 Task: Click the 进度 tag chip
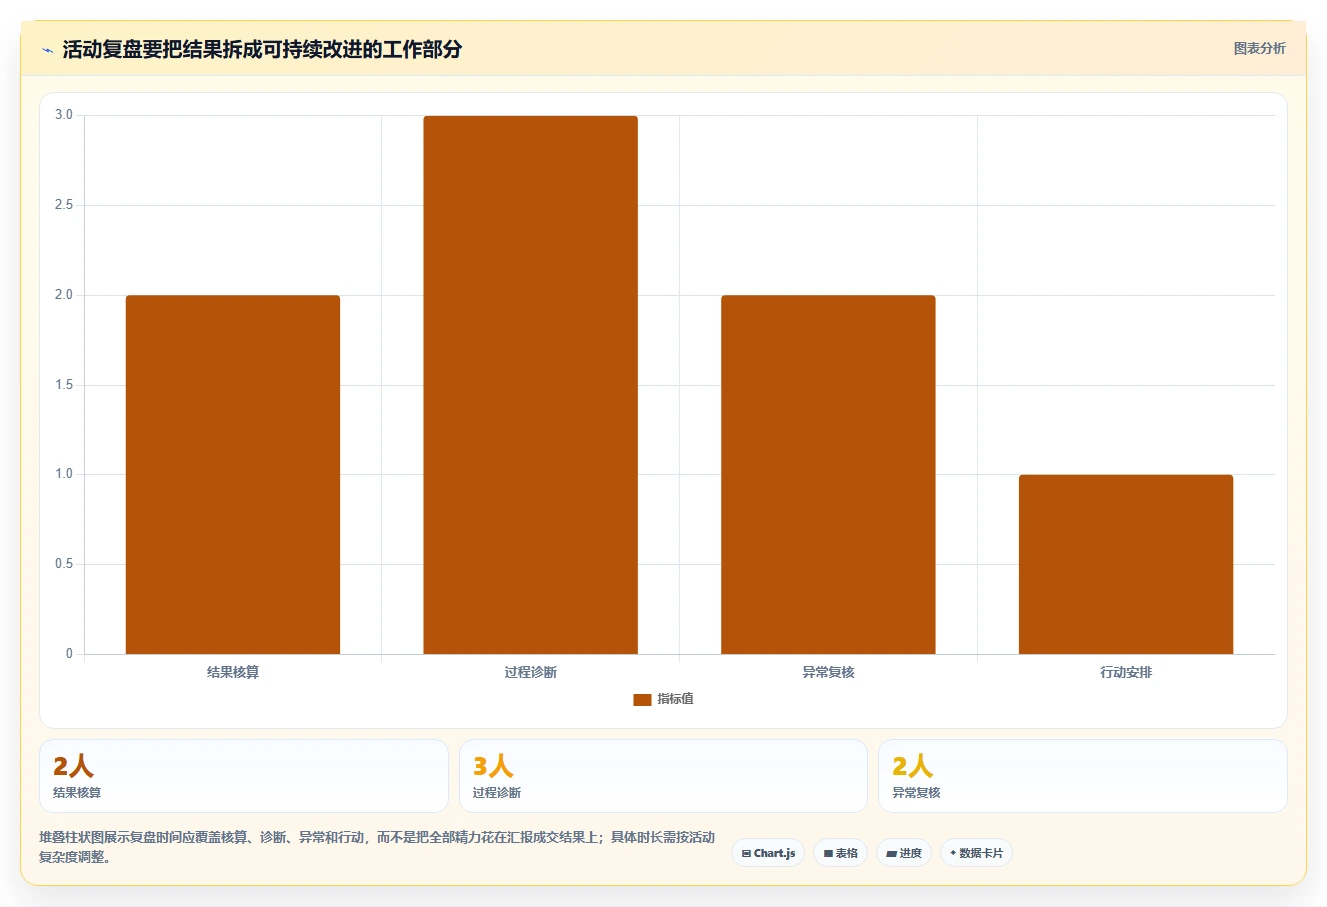click(x=904, y=853)
